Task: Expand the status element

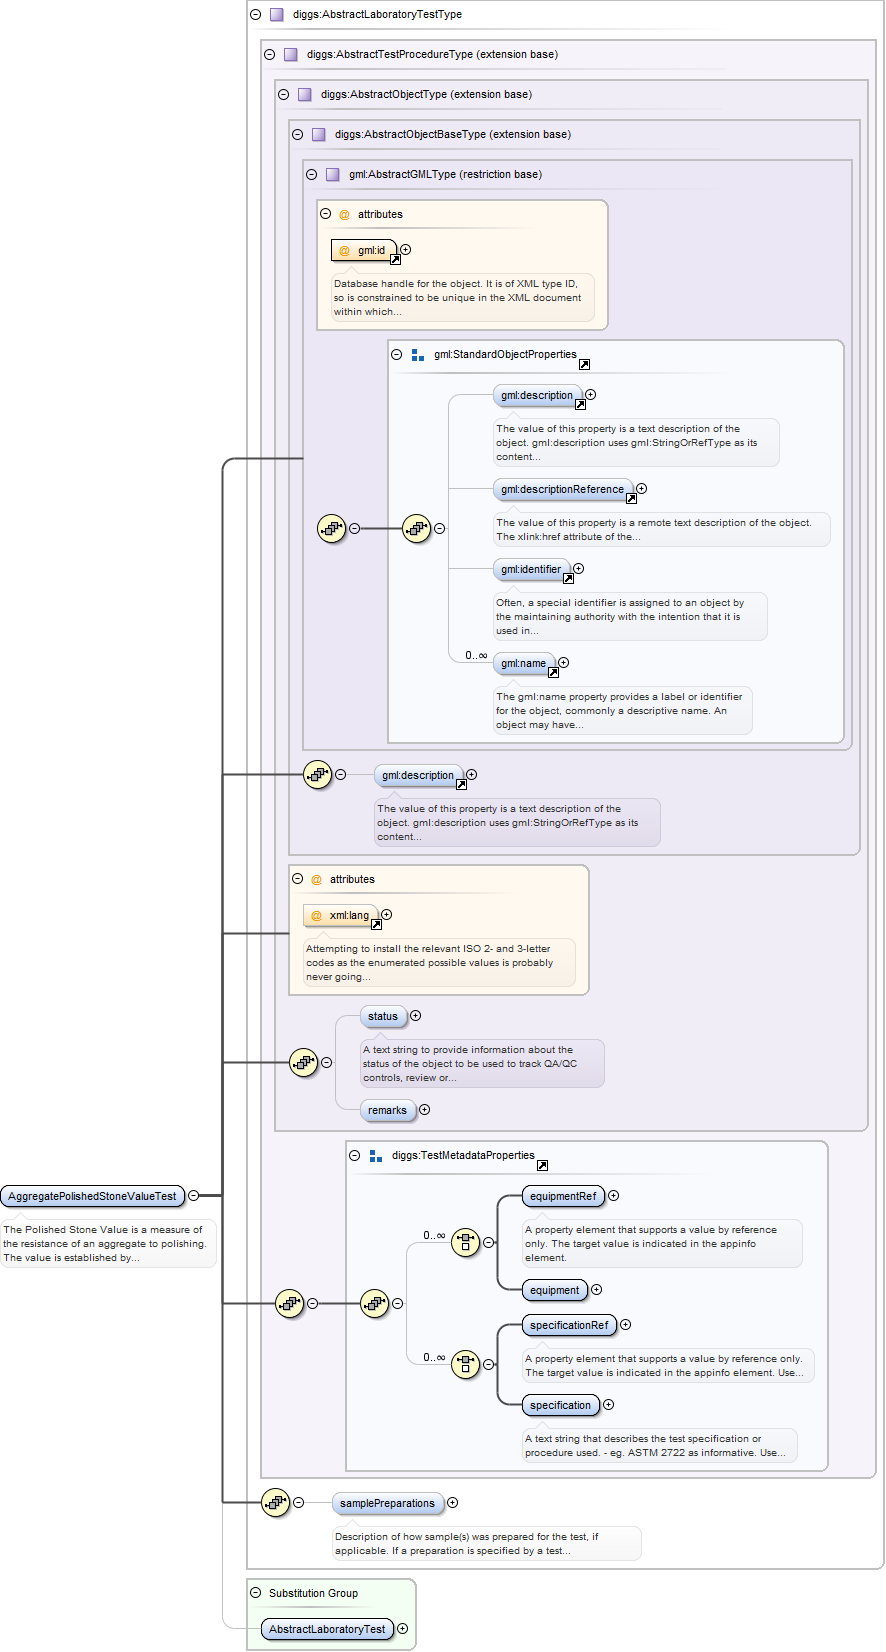Action: 416,1016
